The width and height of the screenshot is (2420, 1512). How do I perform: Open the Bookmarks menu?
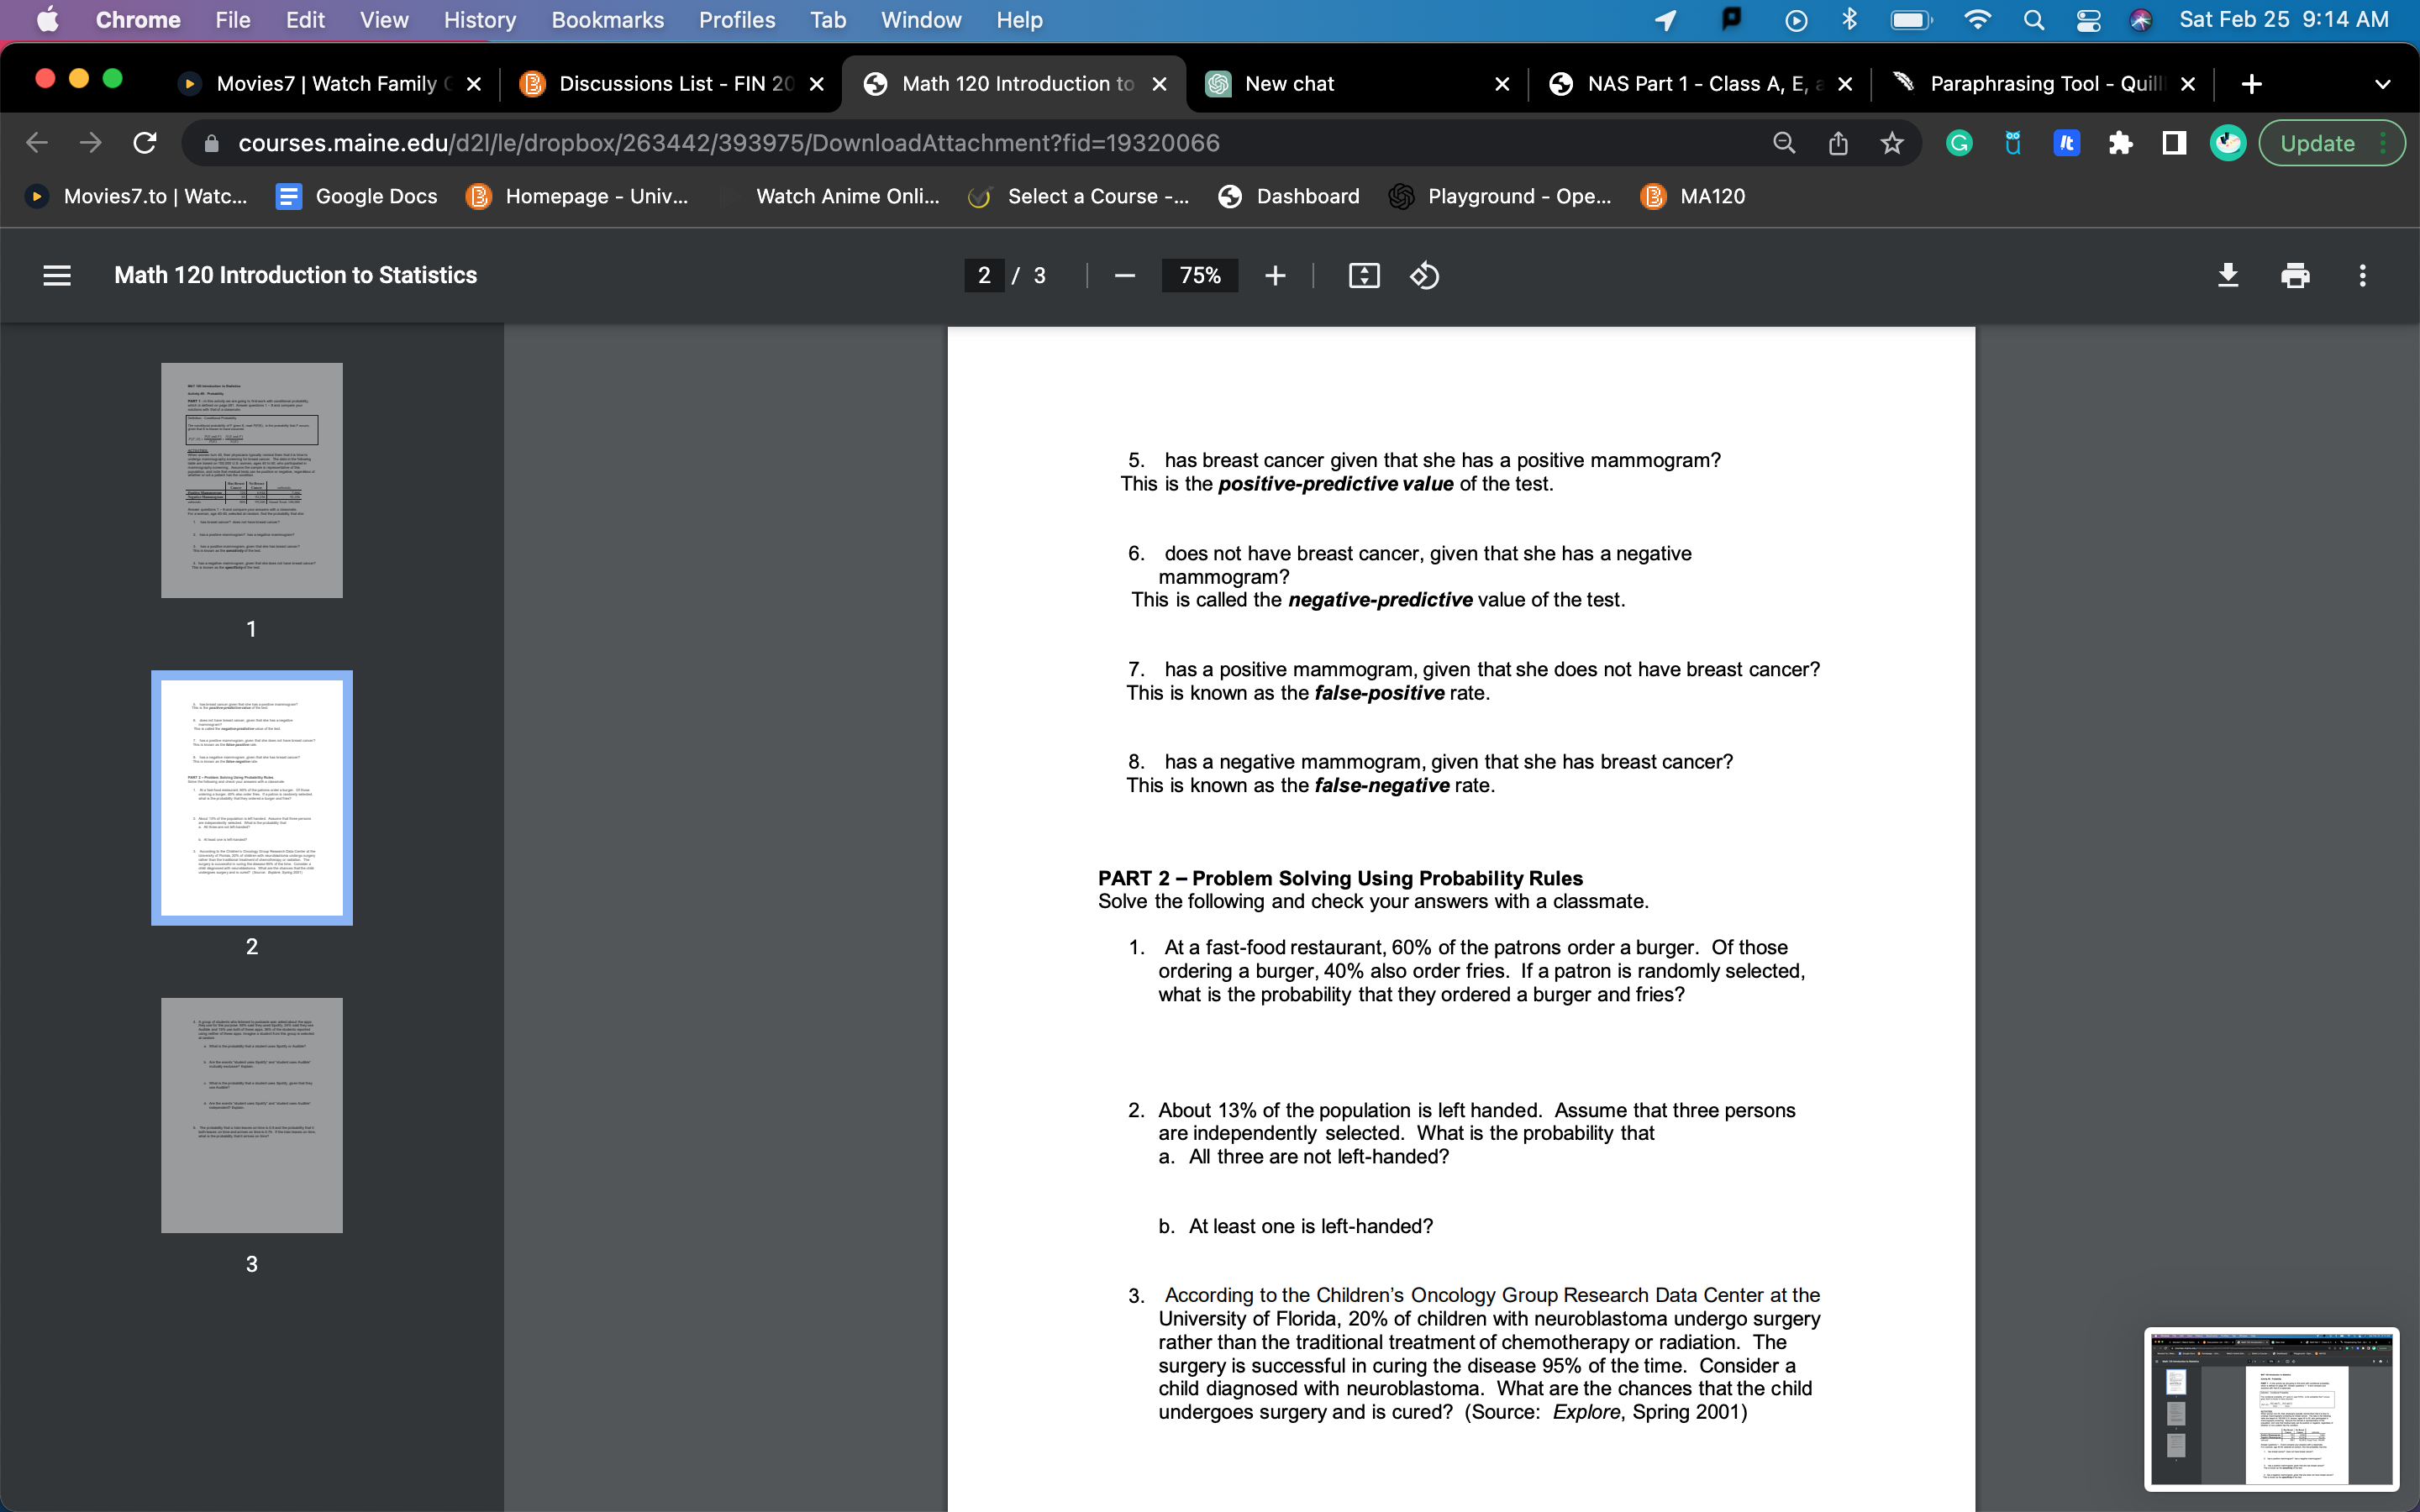coord(607,20)
